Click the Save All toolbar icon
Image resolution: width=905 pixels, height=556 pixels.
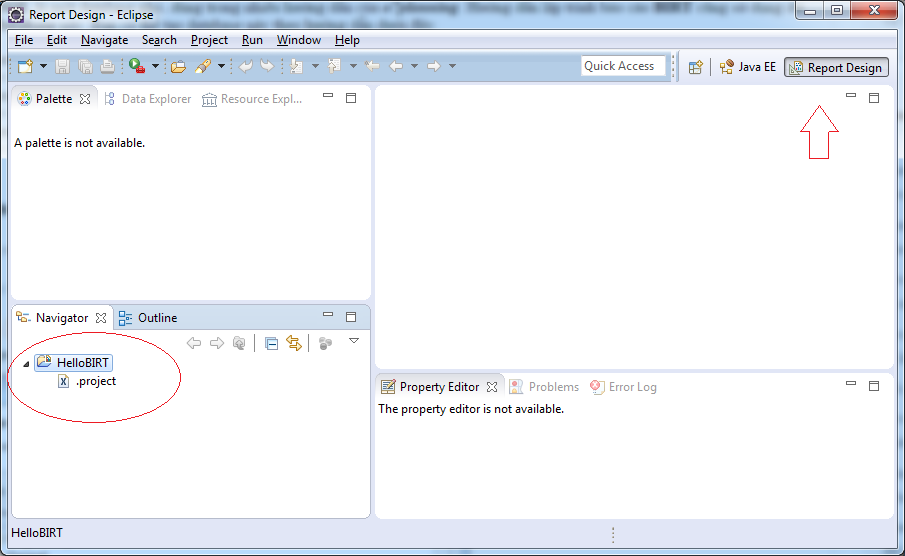pyautogui.click(x=85, y=66)
